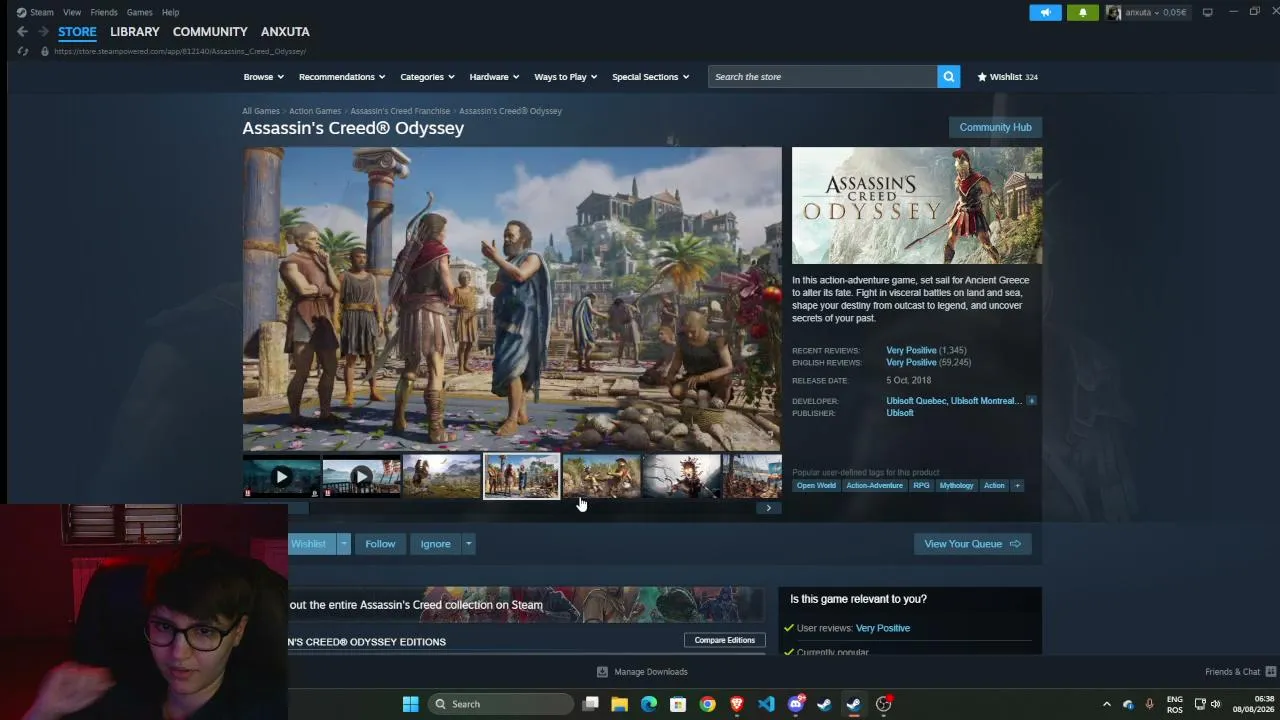The image size is (1280, 720).
Task: Click View Your Queue
Action: click(x=972, y=544)
